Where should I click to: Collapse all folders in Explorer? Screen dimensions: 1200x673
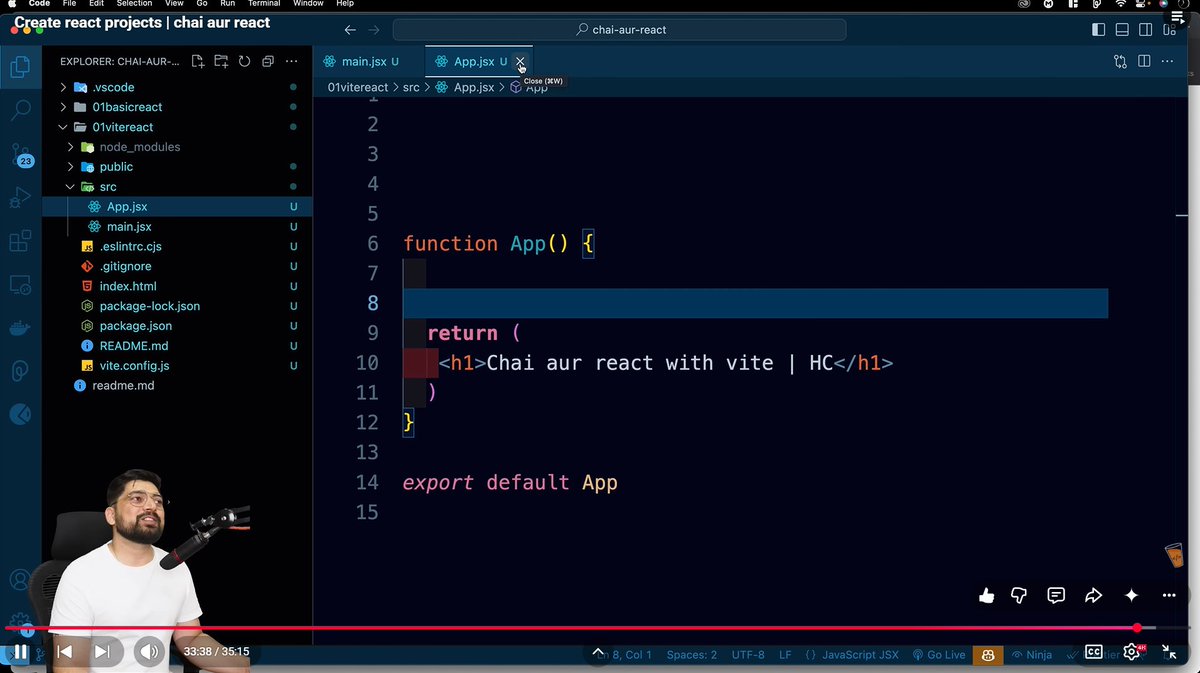coord(268,62)
